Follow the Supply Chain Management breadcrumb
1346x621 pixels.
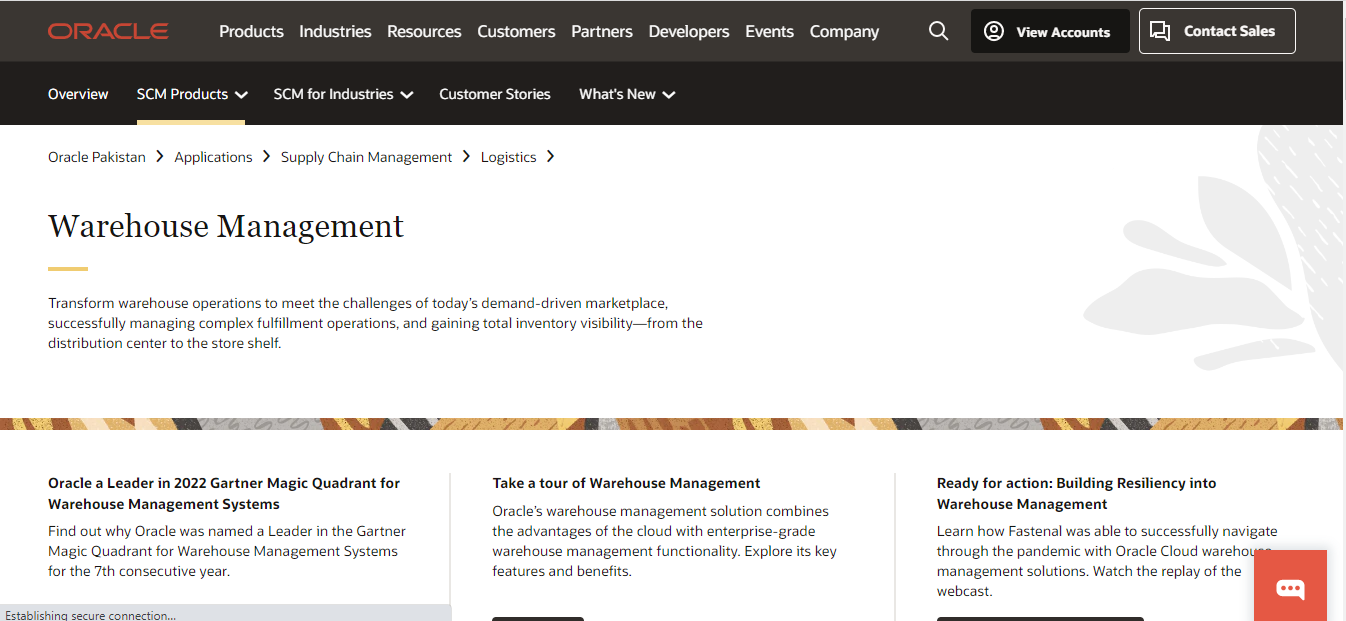point(366,157)
